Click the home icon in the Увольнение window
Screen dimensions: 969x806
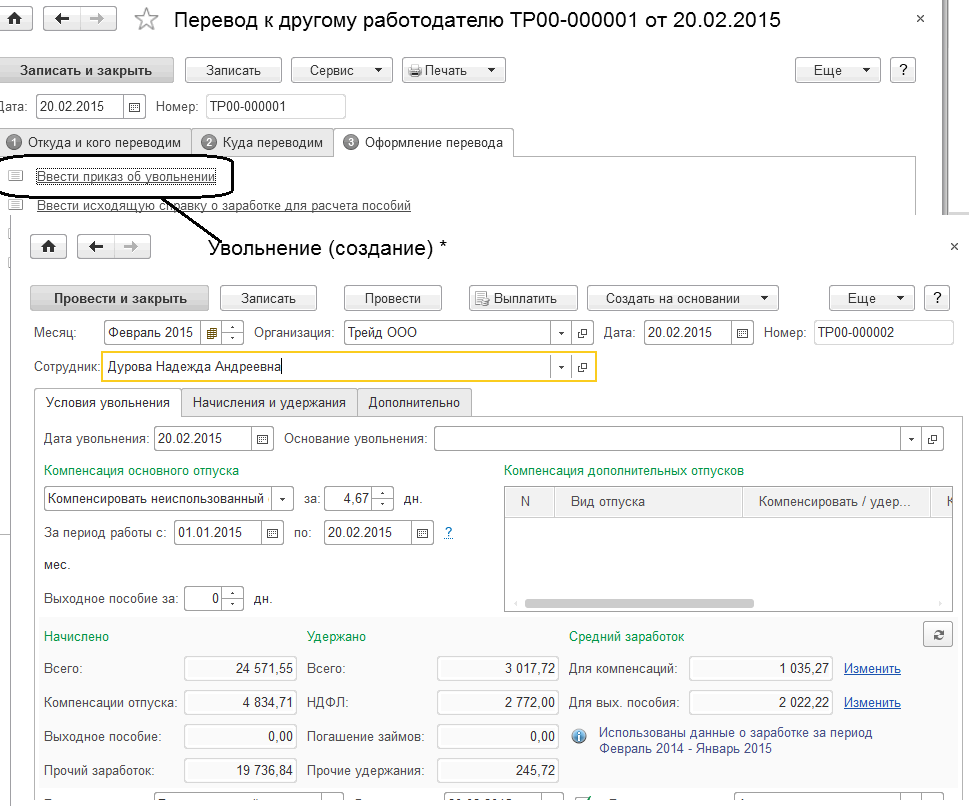point(48,247)
